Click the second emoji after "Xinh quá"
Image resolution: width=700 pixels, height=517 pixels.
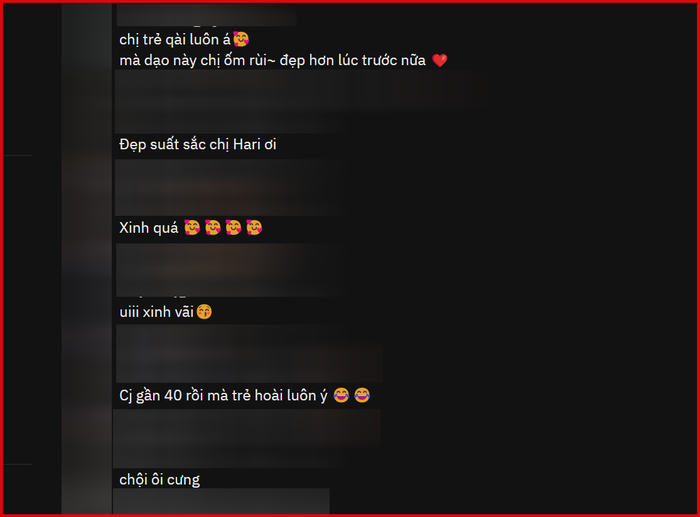point(213,227)
